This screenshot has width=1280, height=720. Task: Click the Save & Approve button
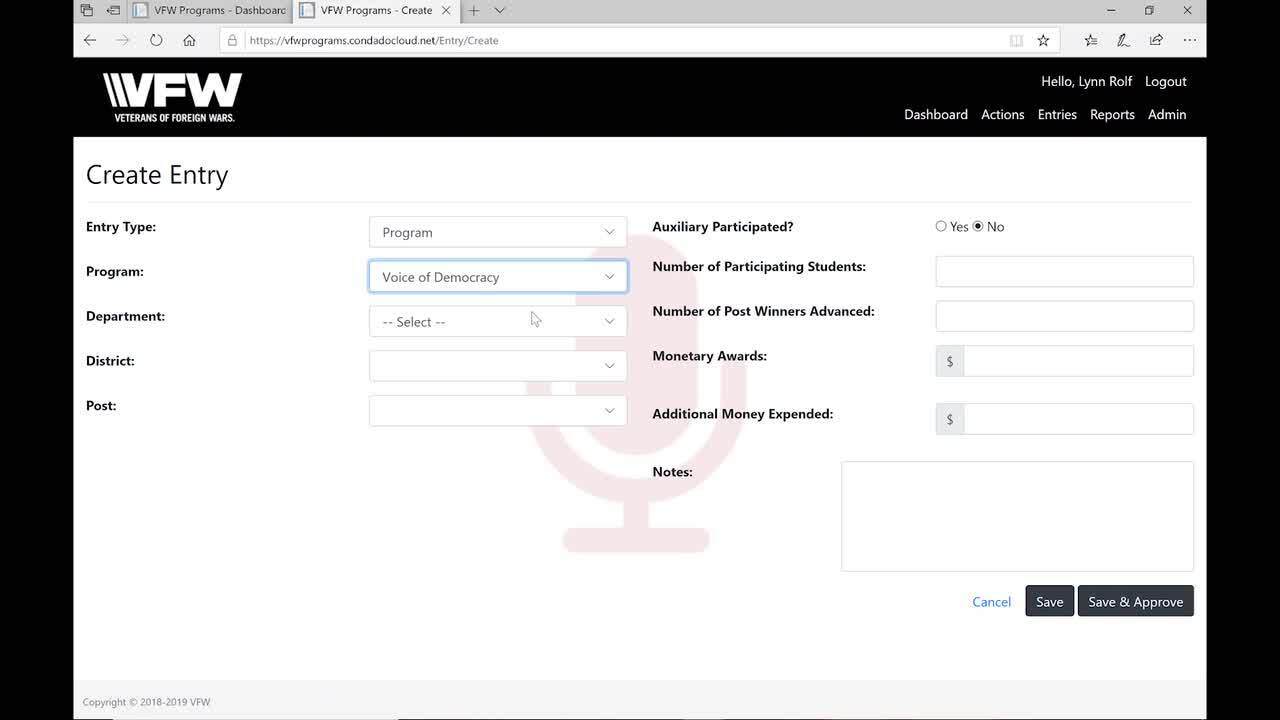[x=1135, y=601]
